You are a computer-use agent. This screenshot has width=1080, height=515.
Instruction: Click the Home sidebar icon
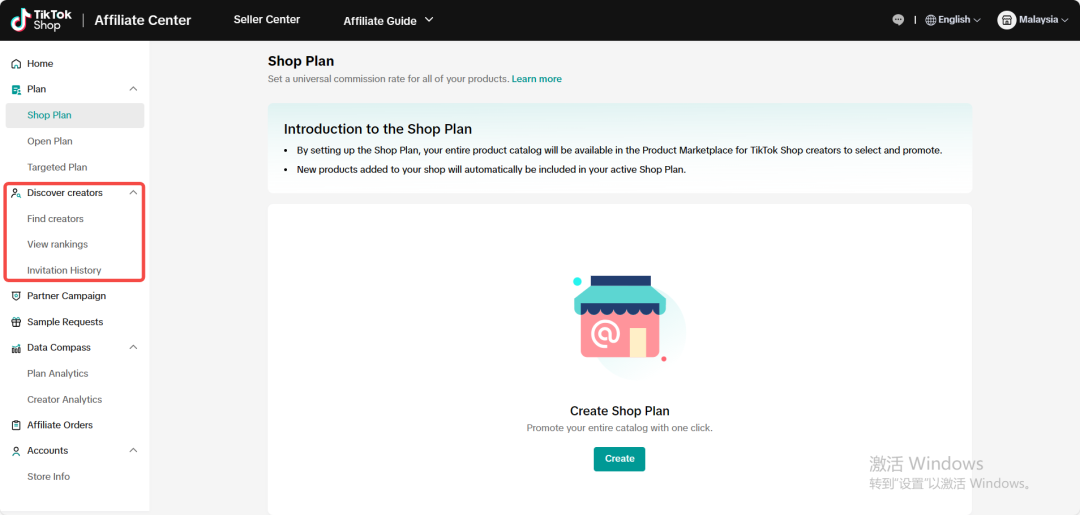(x=16, y=64)
